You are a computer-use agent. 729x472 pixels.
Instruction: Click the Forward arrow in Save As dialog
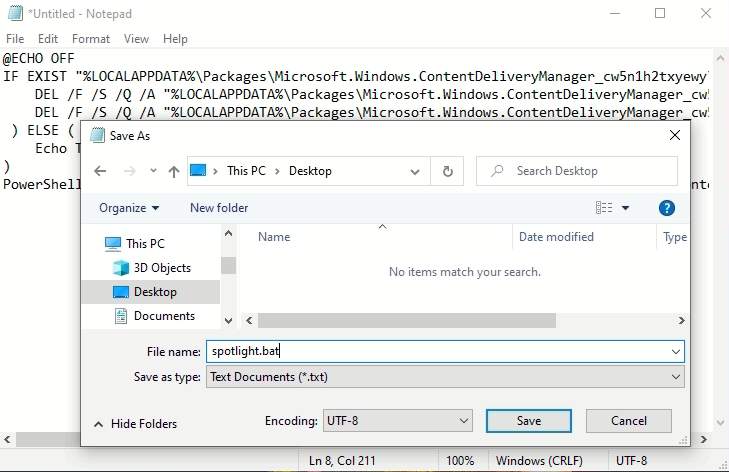tap(130, 171)
